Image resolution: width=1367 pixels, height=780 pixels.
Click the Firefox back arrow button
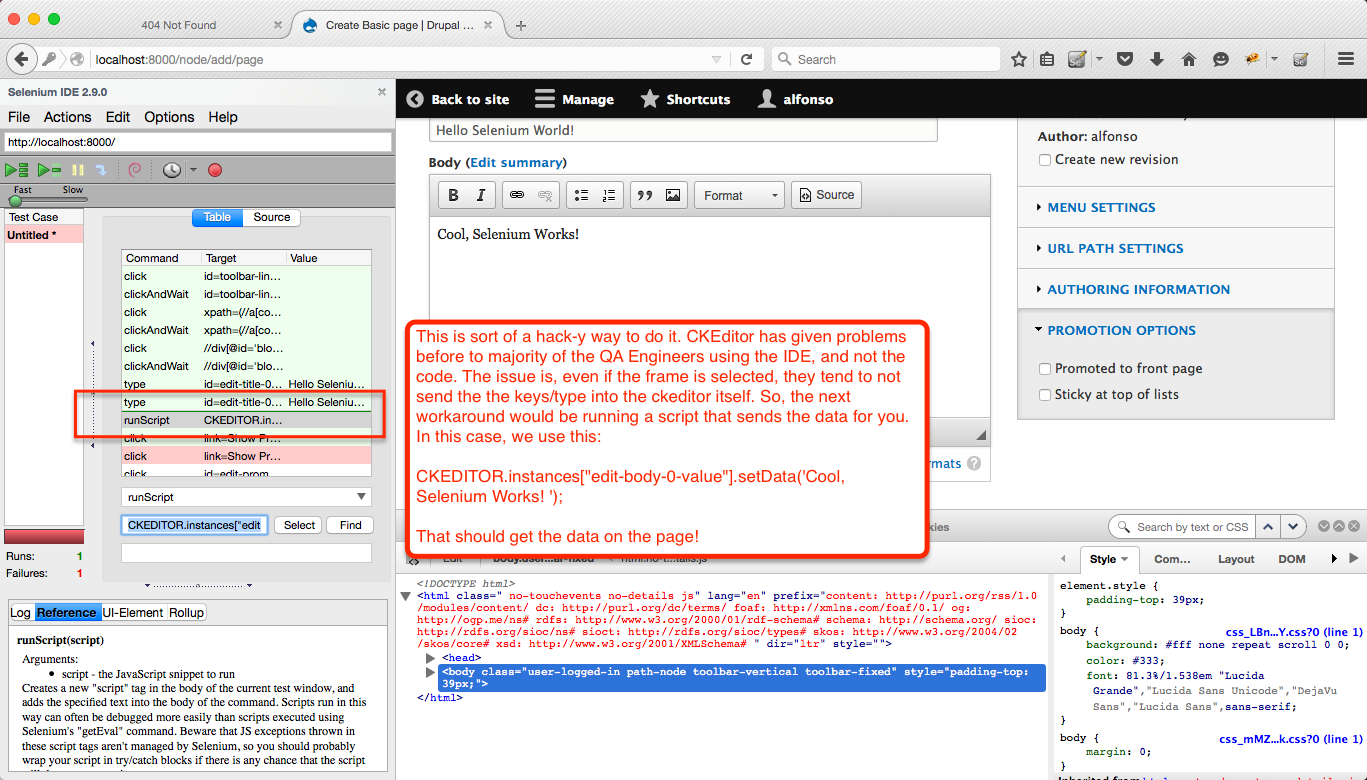pyautogui.click(x=22, y=59)
